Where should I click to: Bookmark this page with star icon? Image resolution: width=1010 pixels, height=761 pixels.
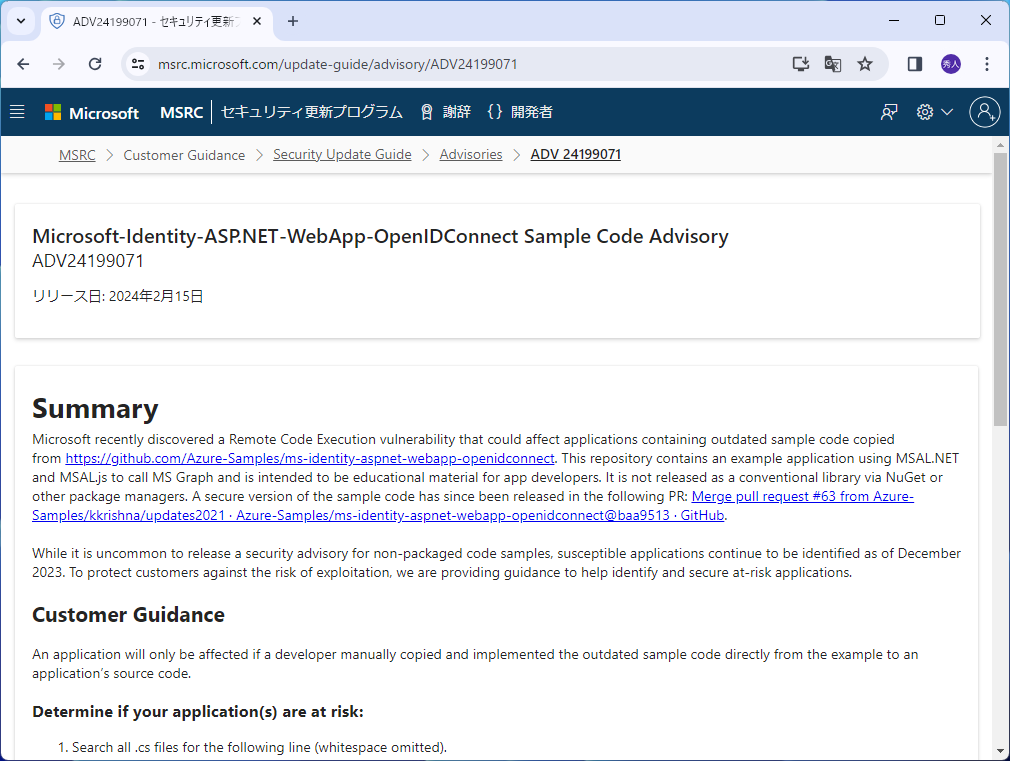click(x=864, y=64)
